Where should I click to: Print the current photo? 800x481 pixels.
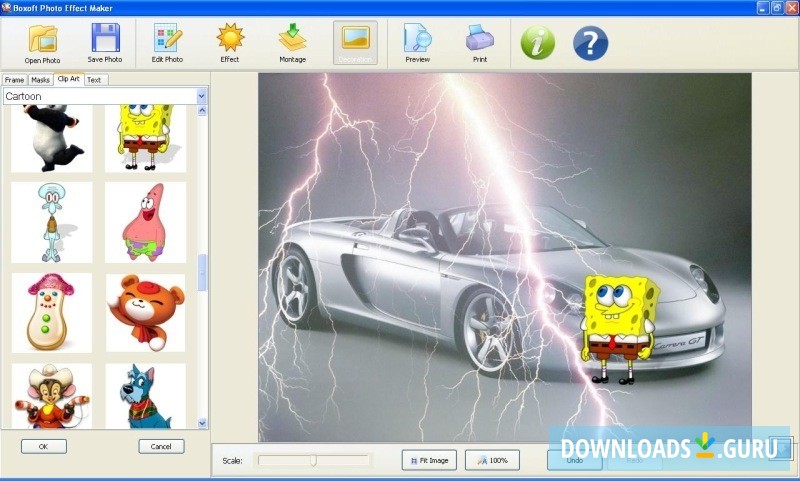pyautogui.click(x=480, y=43)
